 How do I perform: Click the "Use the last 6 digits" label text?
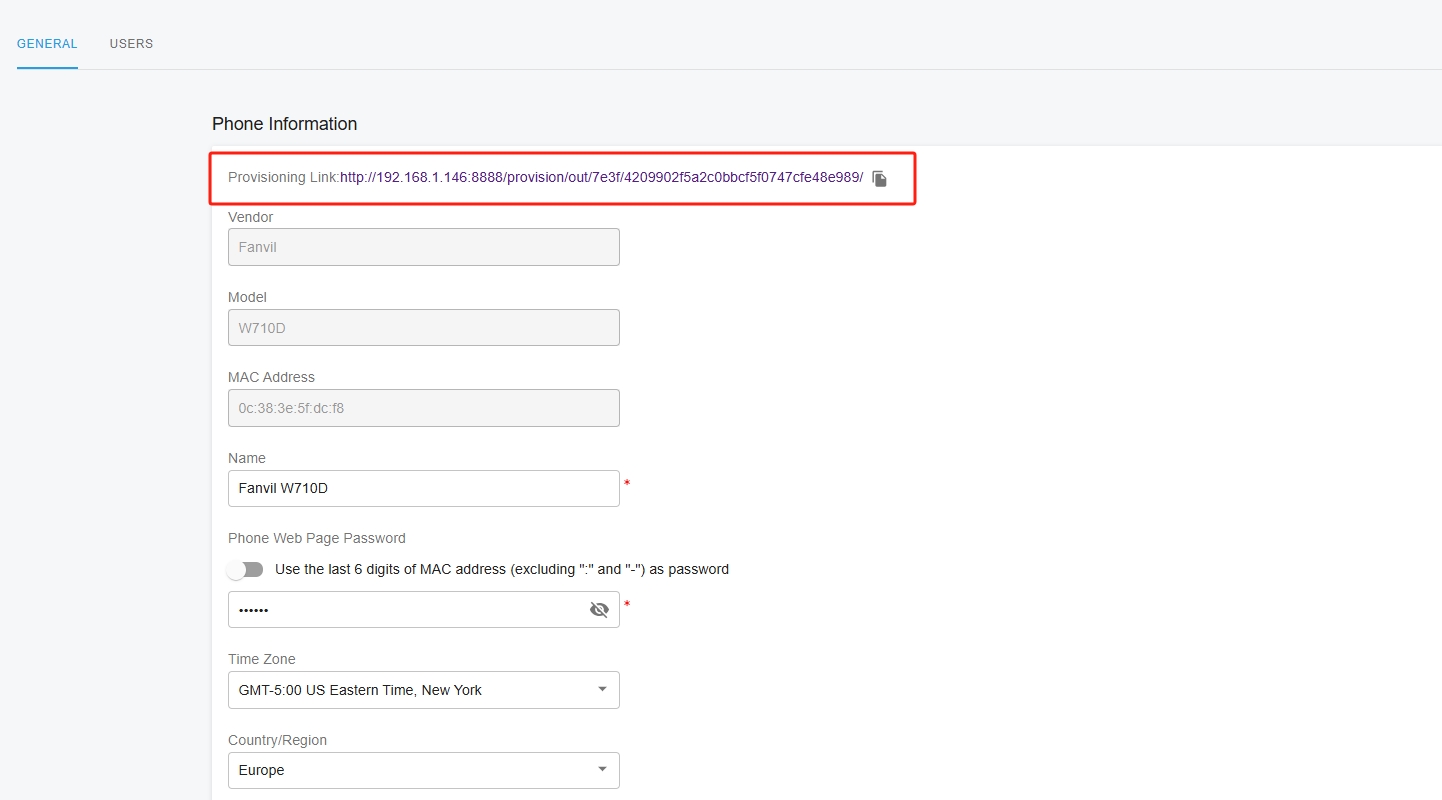[x=501, y=570]
